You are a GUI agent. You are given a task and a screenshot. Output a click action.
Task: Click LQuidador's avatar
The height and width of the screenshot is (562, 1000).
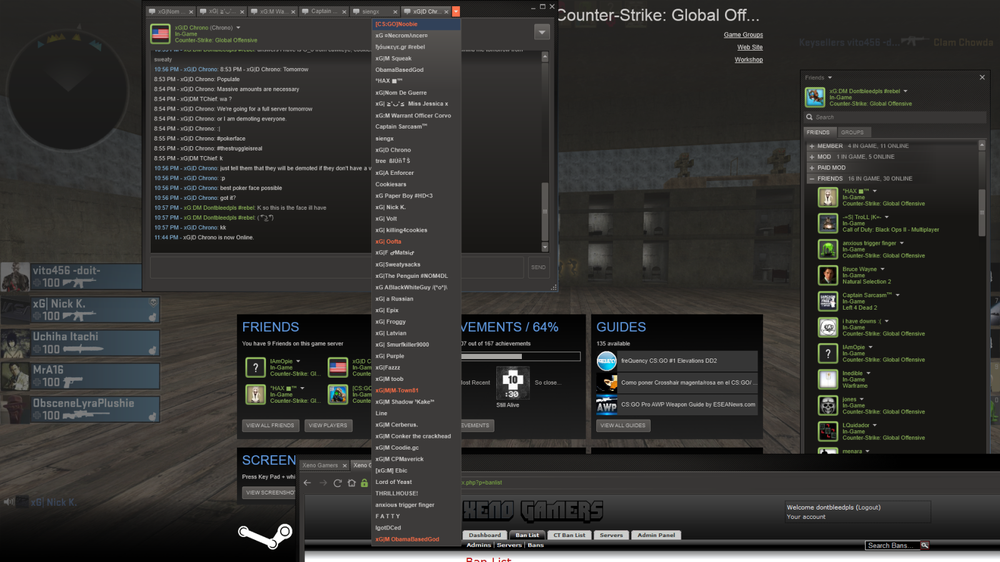pos(828,432)
